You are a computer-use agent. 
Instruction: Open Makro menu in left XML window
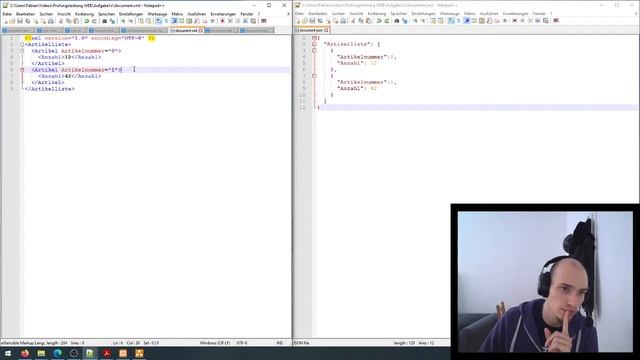point(177,14)
